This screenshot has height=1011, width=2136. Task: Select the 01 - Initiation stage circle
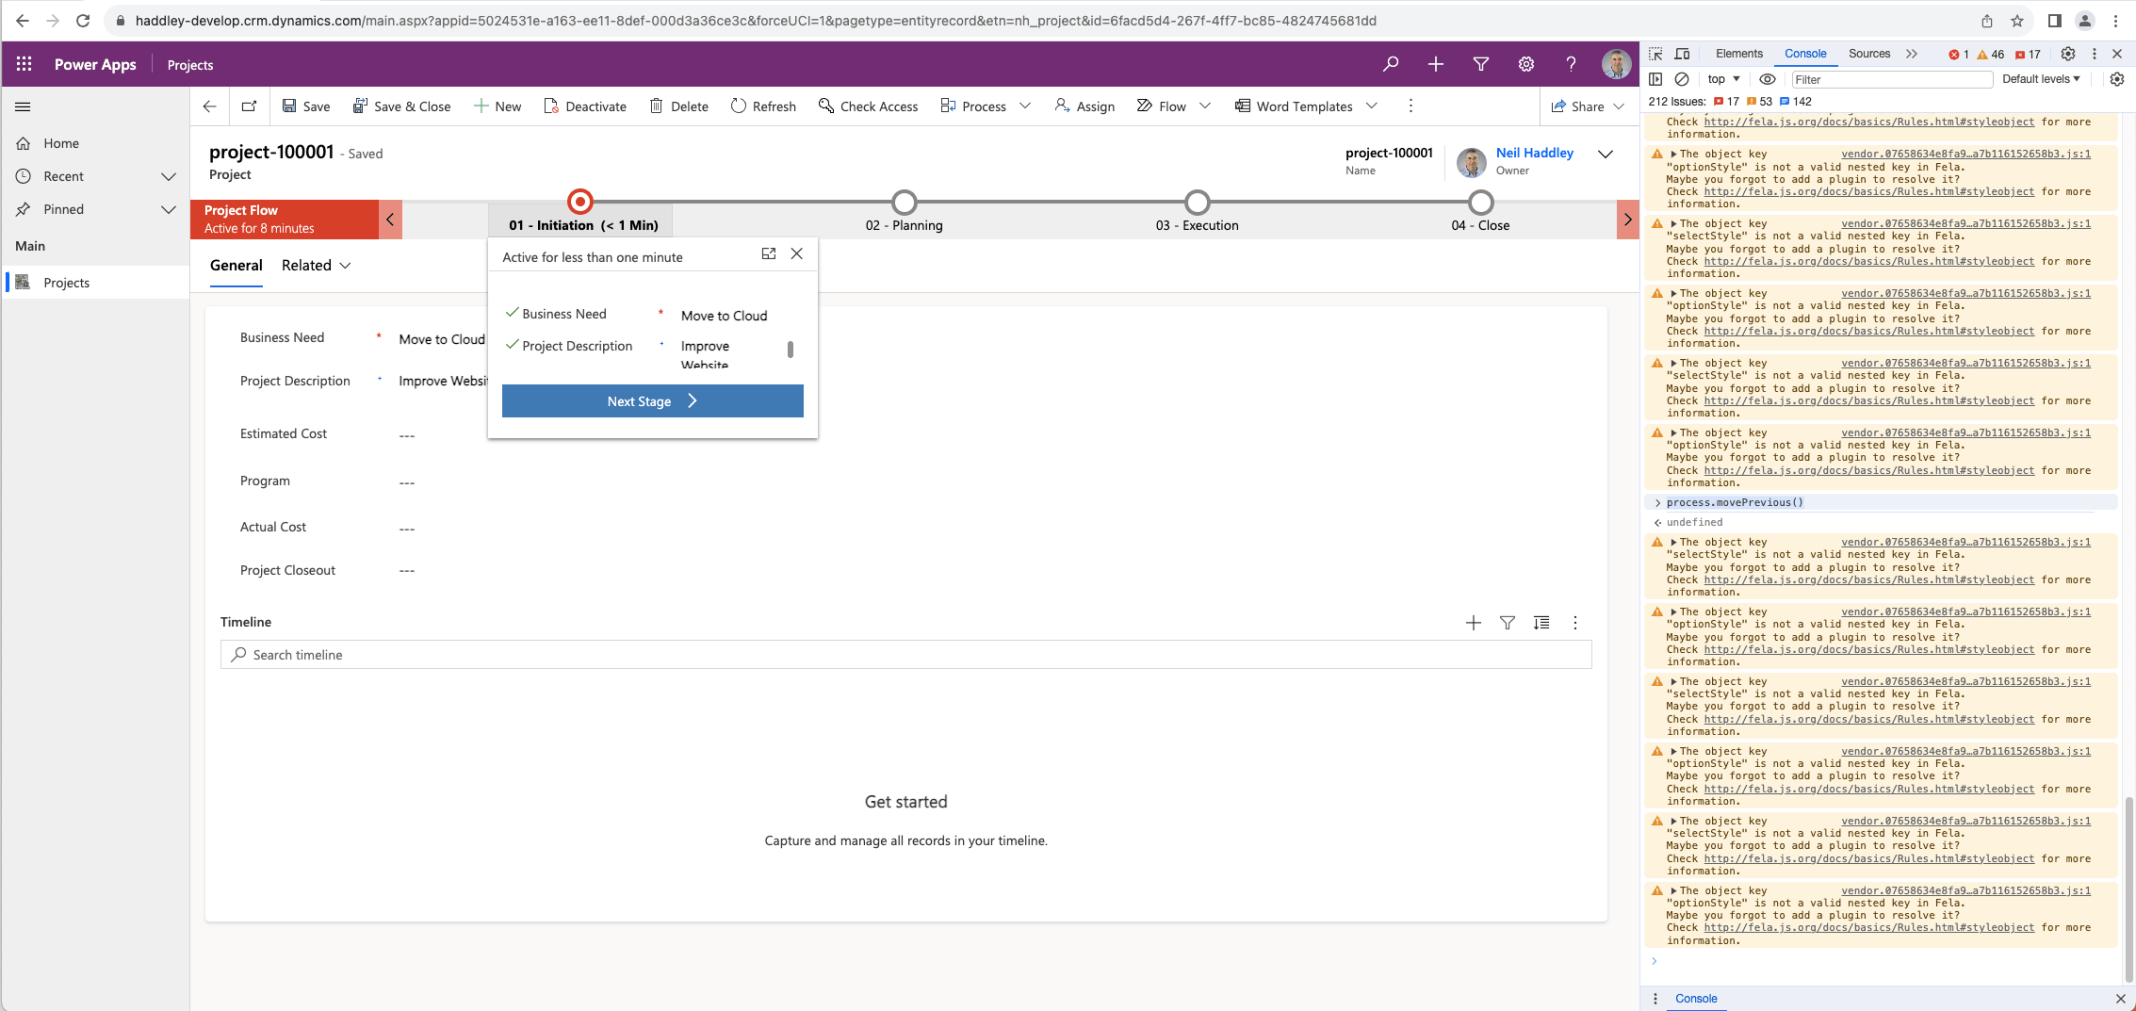(580, 202)
